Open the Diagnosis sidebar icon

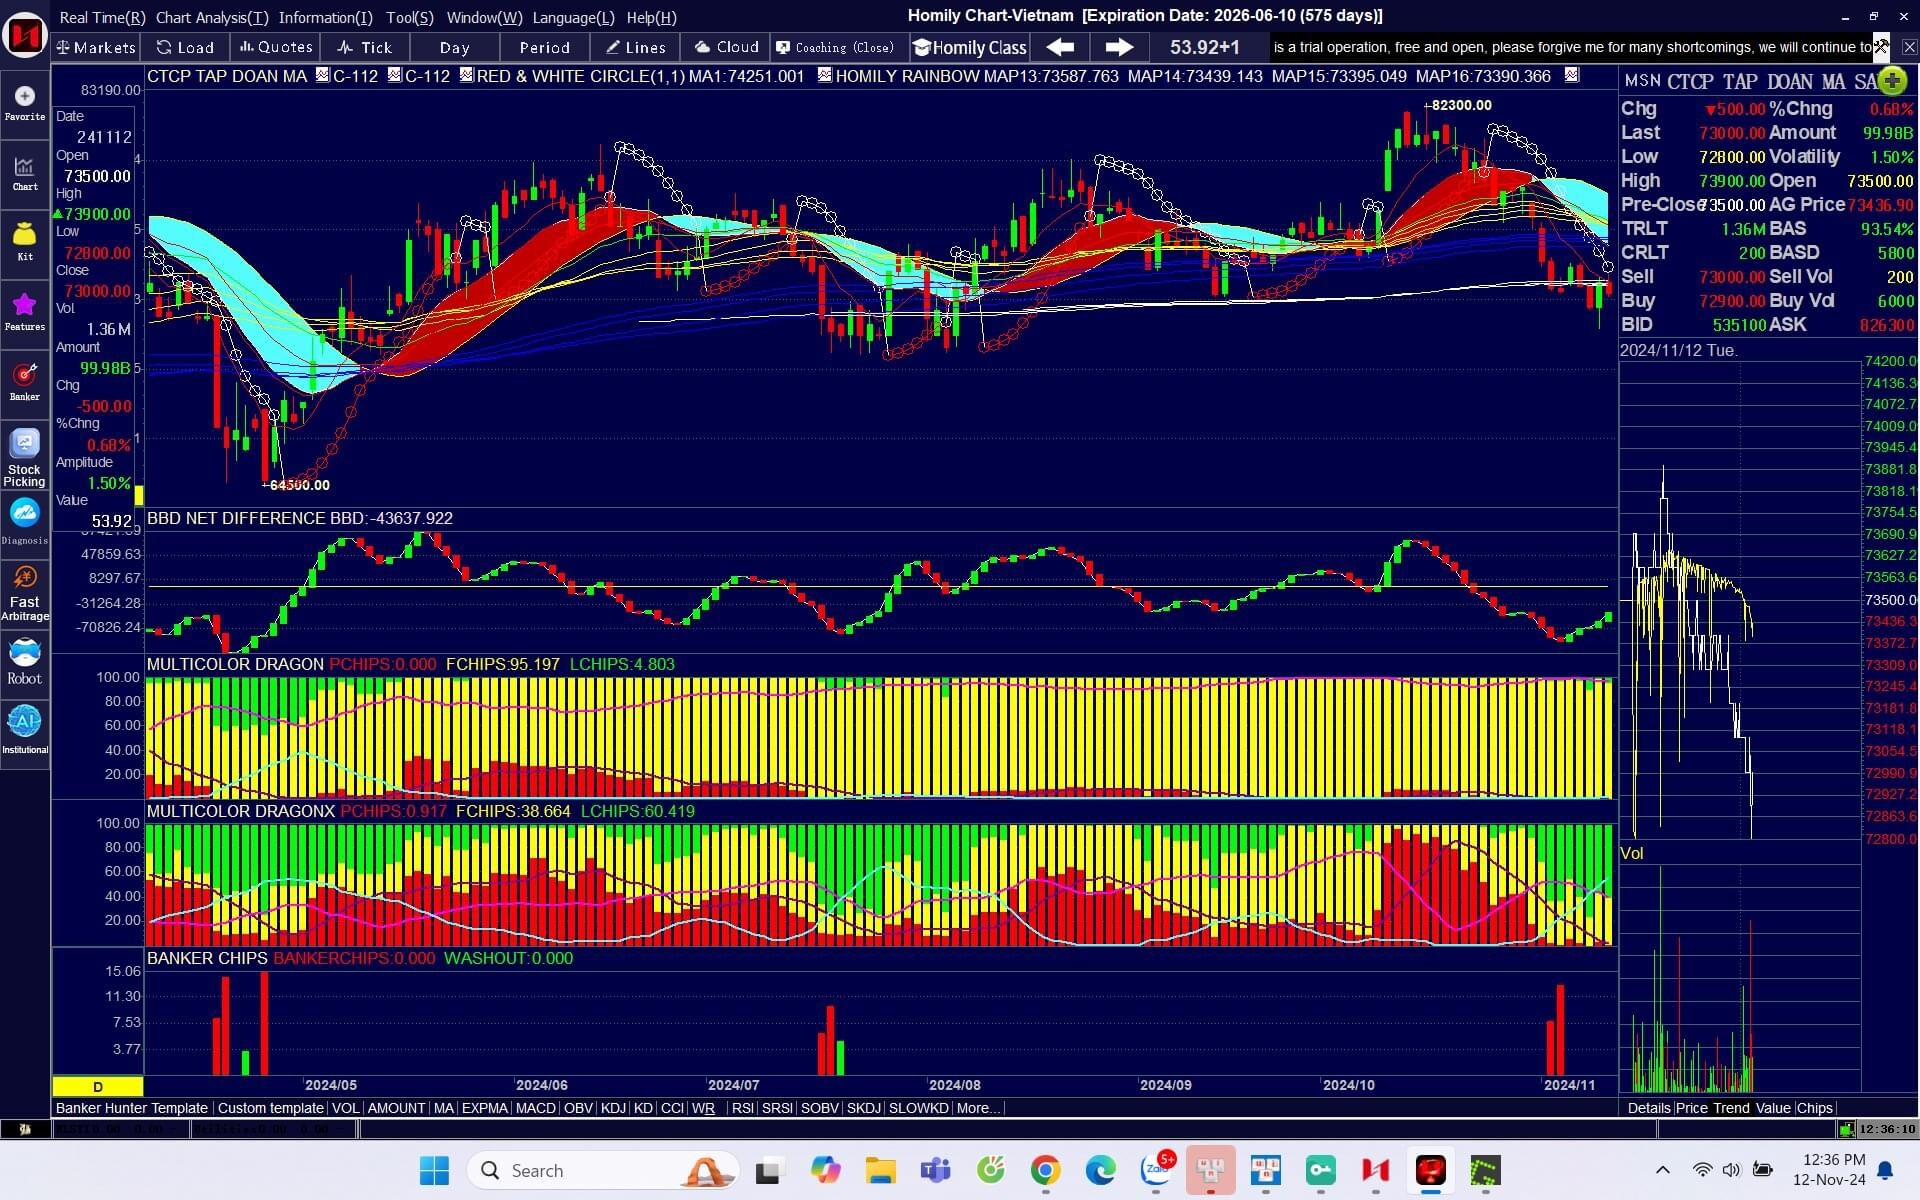click(24, 522)
